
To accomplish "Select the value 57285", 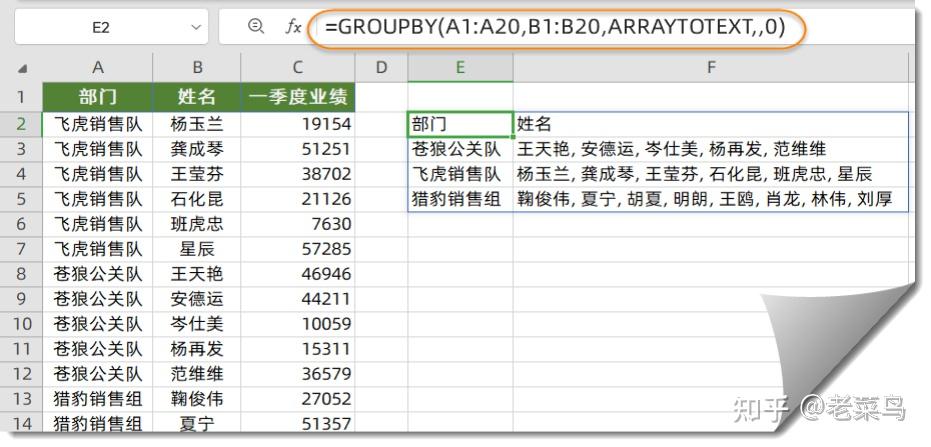I will [x=298, y=249].
